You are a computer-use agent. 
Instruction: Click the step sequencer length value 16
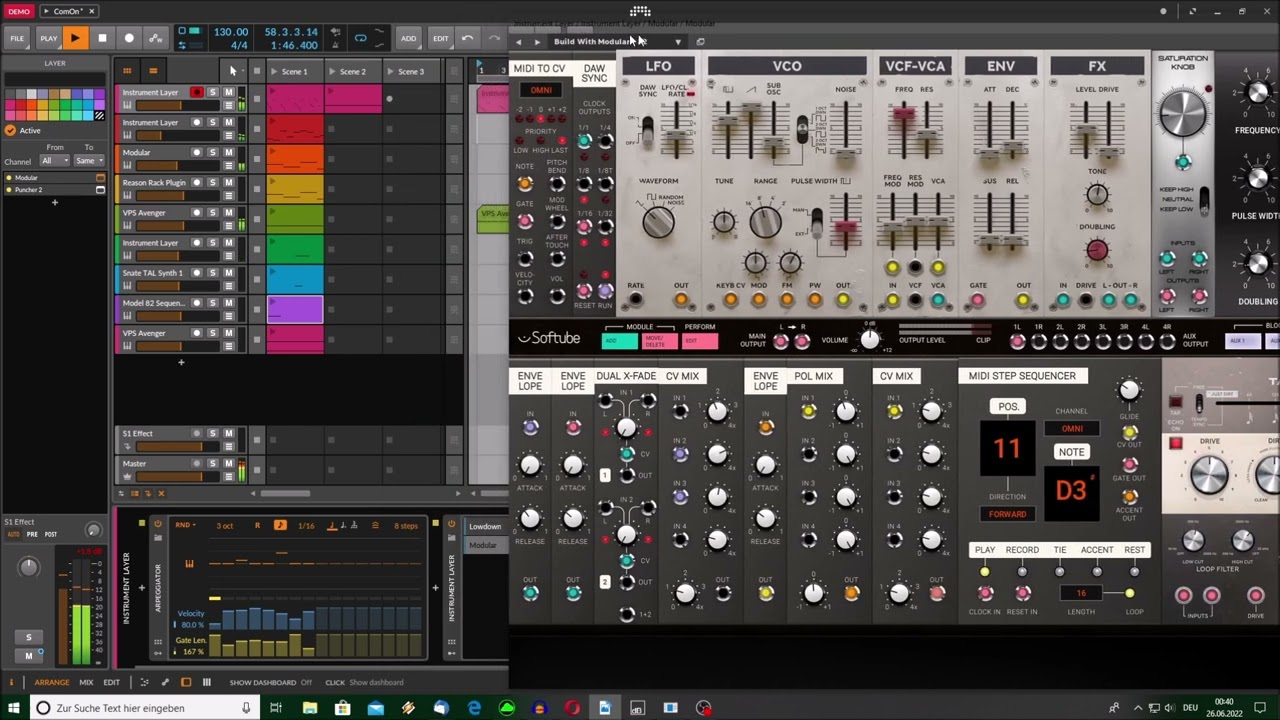[1081, 593]
